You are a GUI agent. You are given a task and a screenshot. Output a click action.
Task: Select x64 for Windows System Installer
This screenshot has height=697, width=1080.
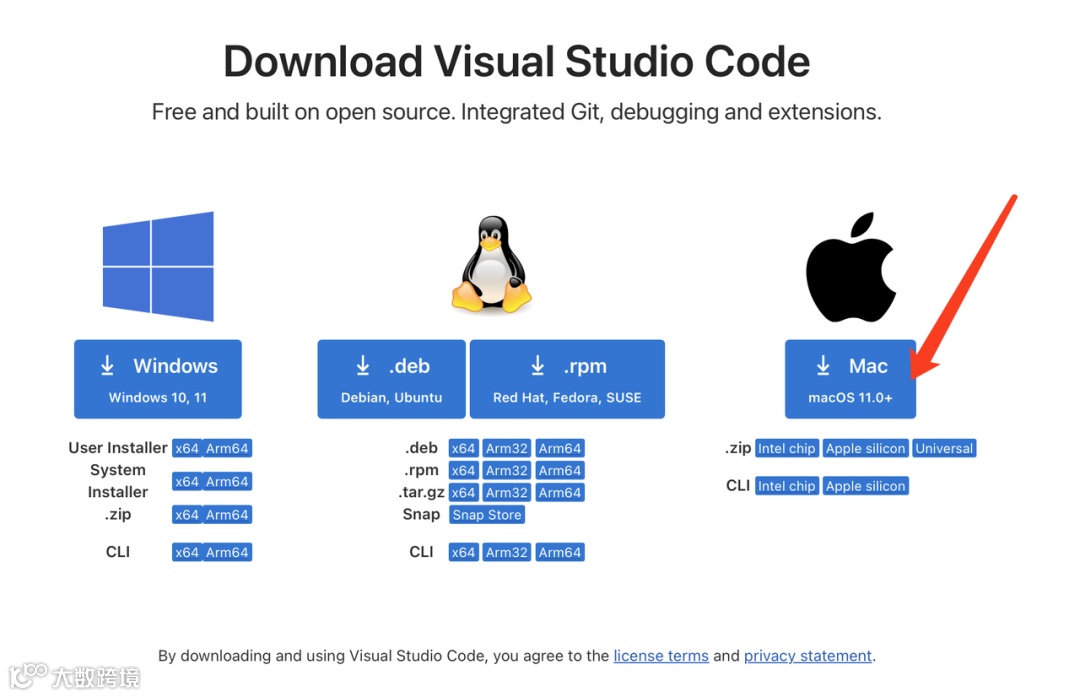click(x=187, y=481)
